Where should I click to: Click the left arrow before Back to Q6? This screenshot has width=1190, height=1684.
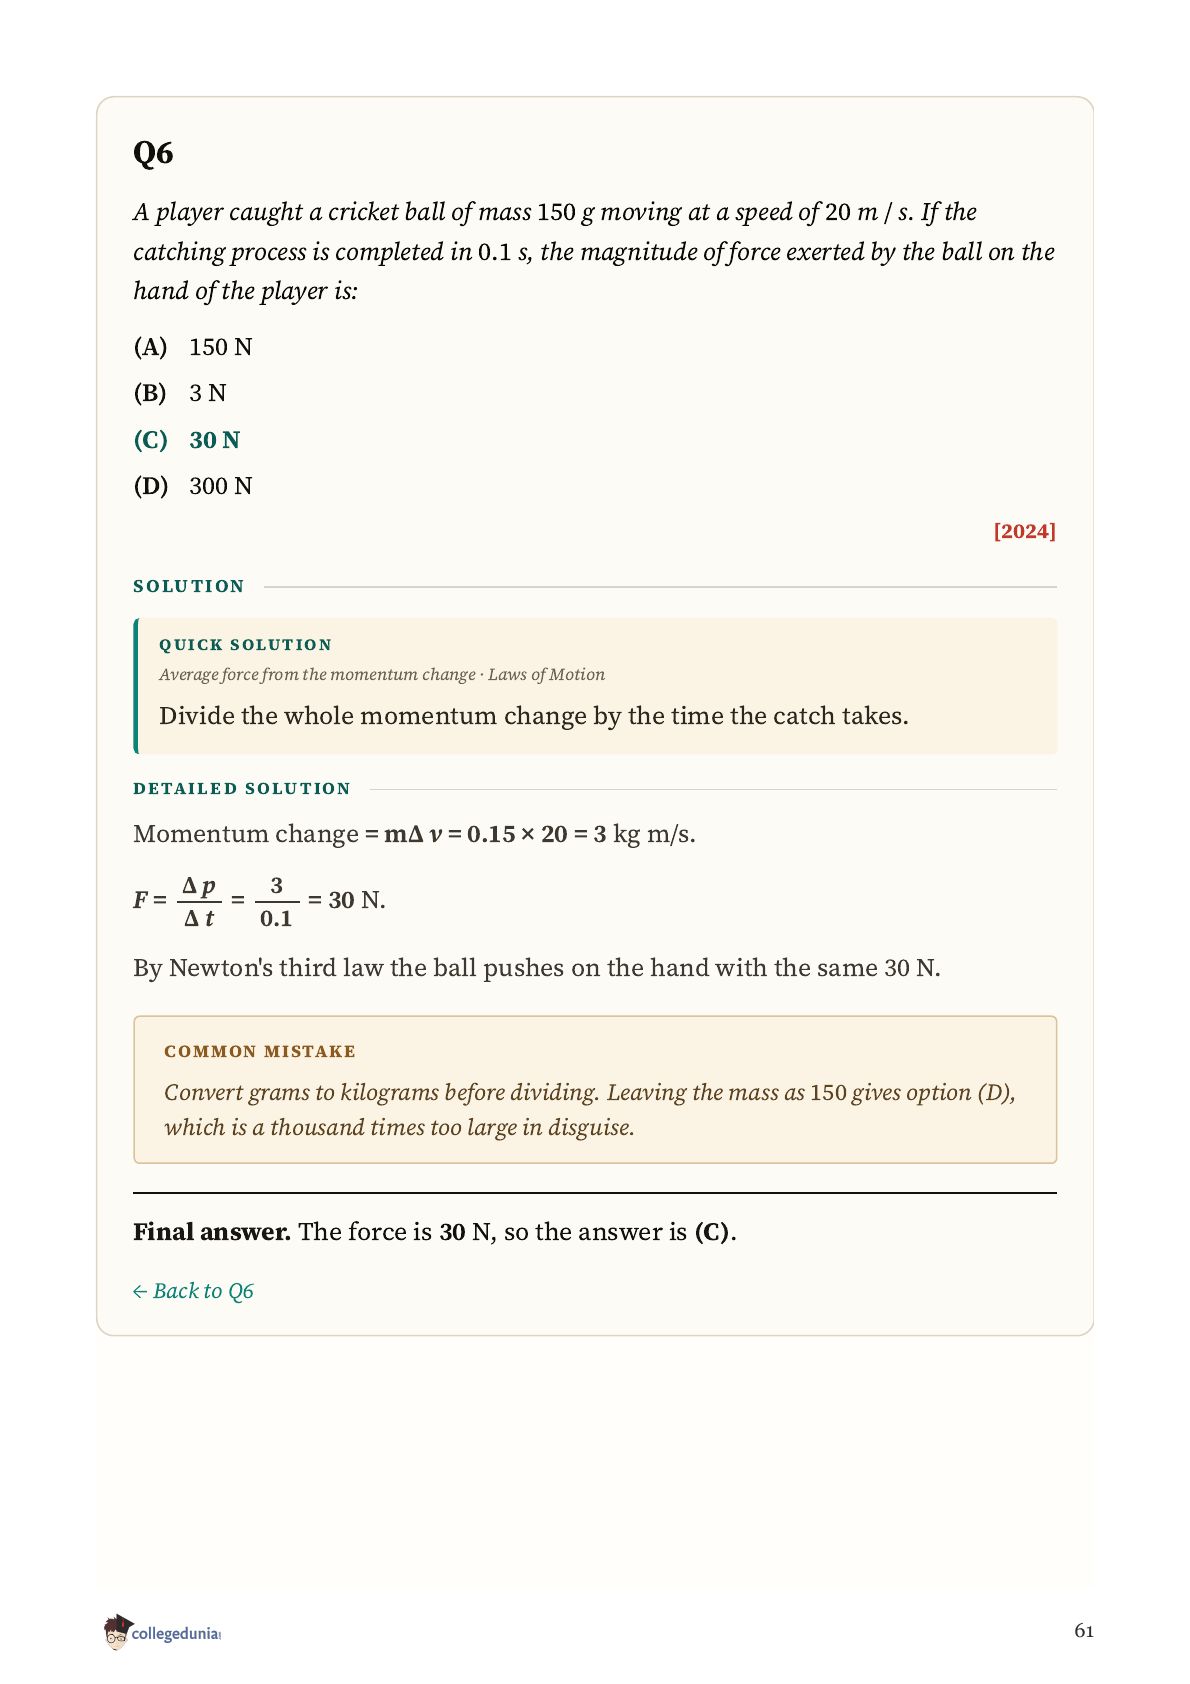click(140, 1292)
